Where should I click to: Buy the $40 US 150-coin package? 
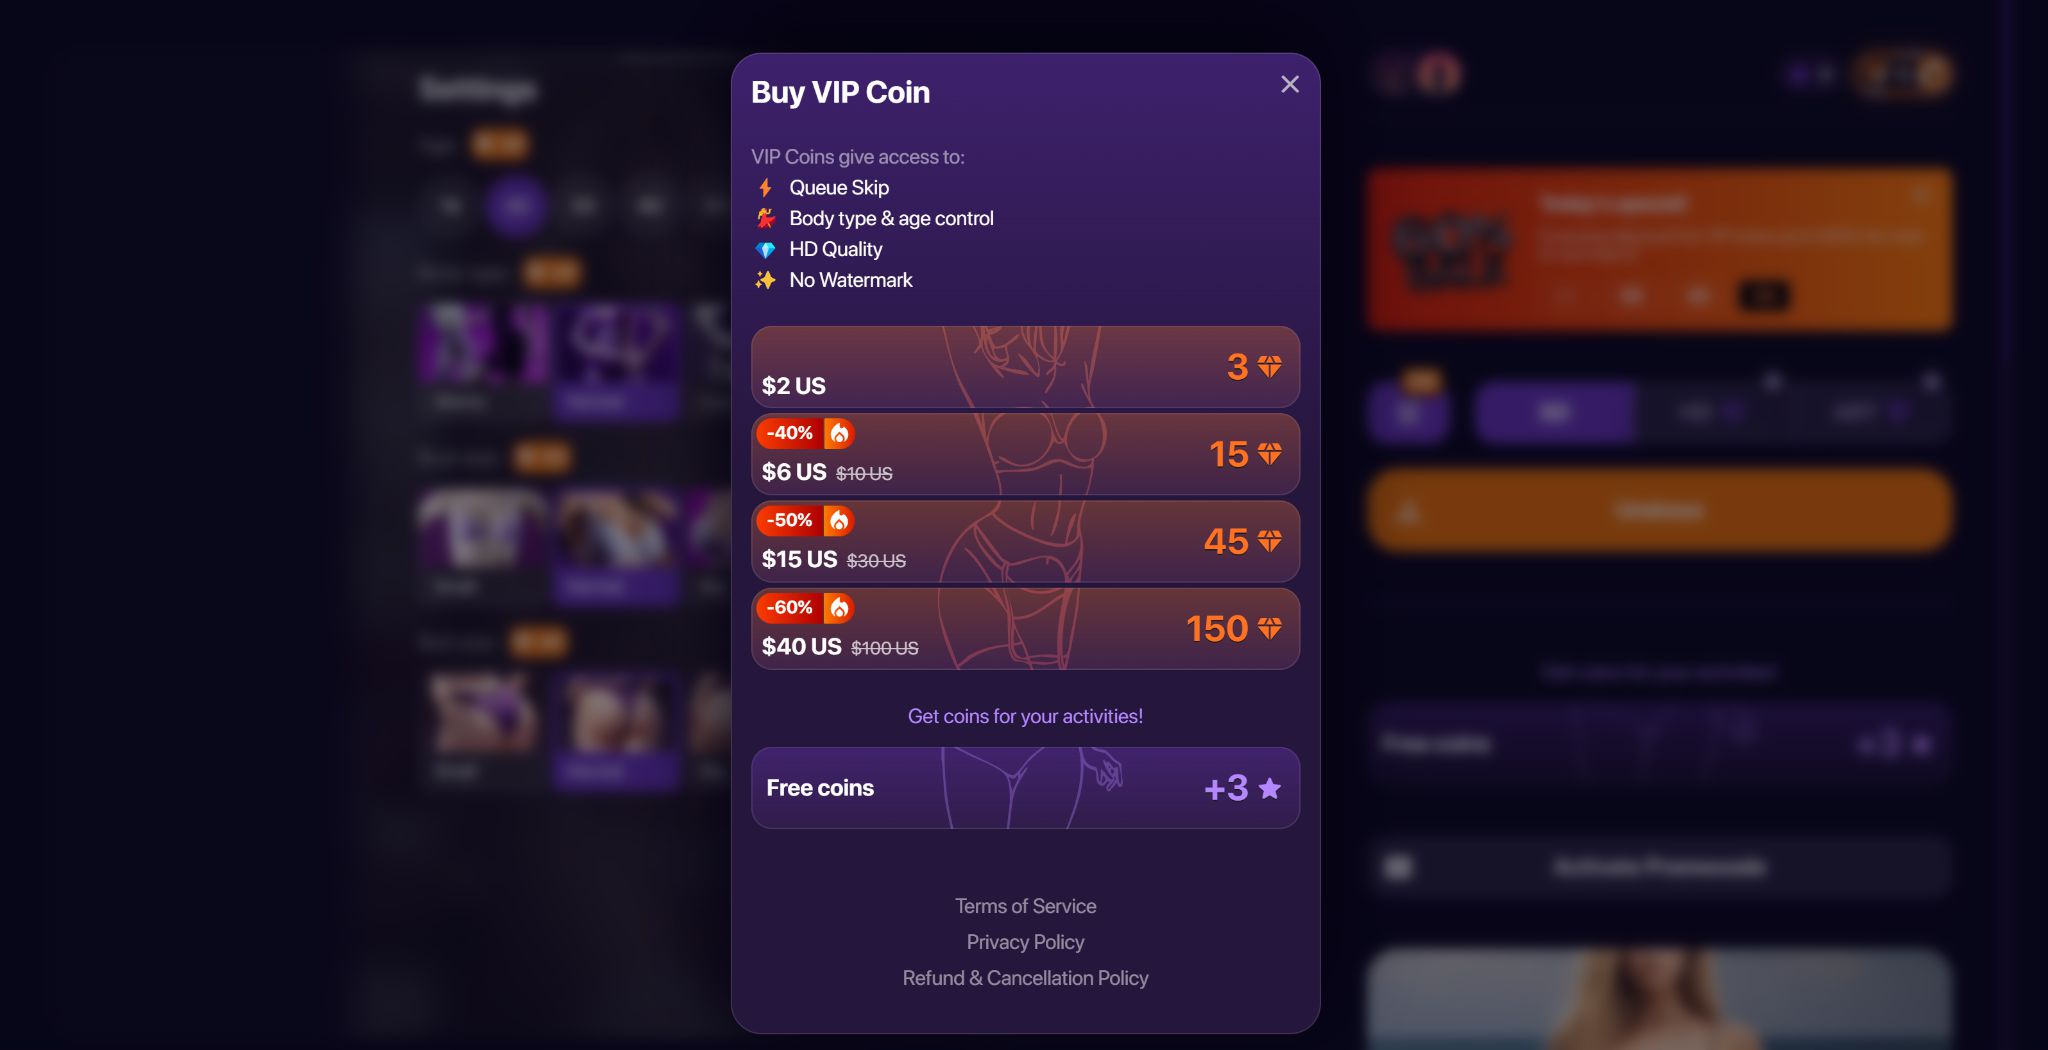(x=1025, y=629)
